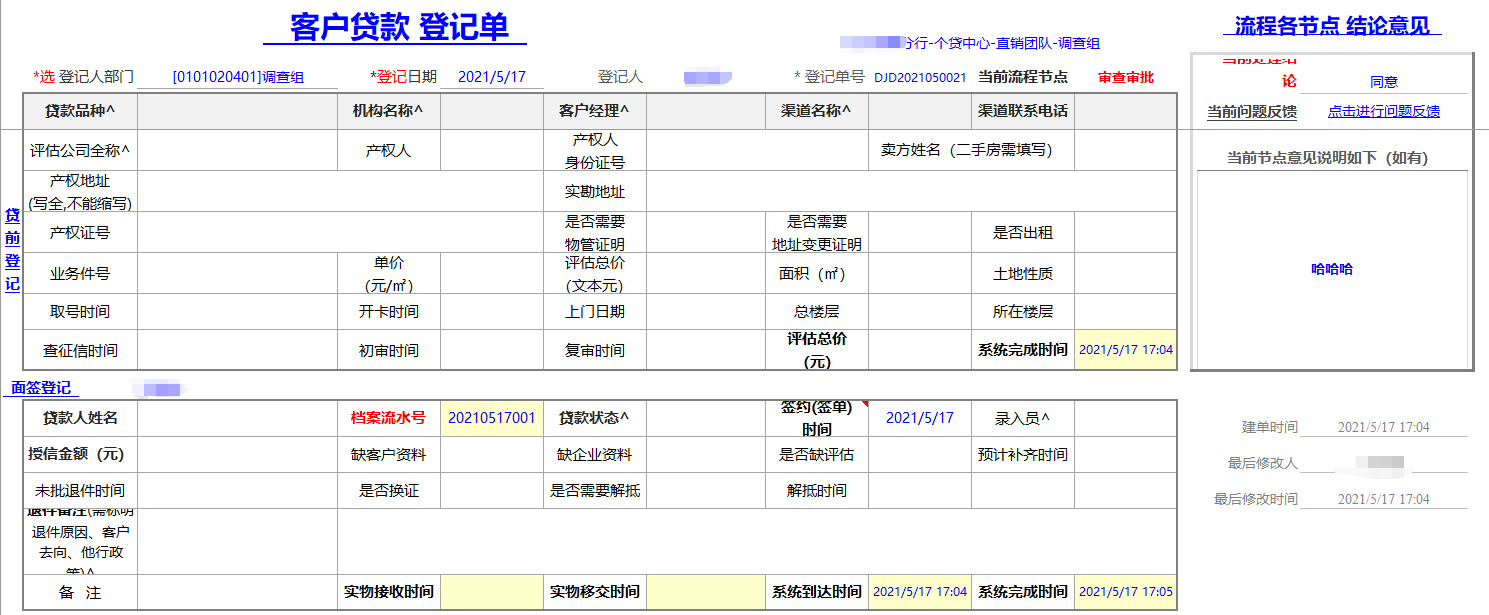The image size is (1489, 615).
Task: Open the 录入员 selection field
Action: coord(1125,418)
